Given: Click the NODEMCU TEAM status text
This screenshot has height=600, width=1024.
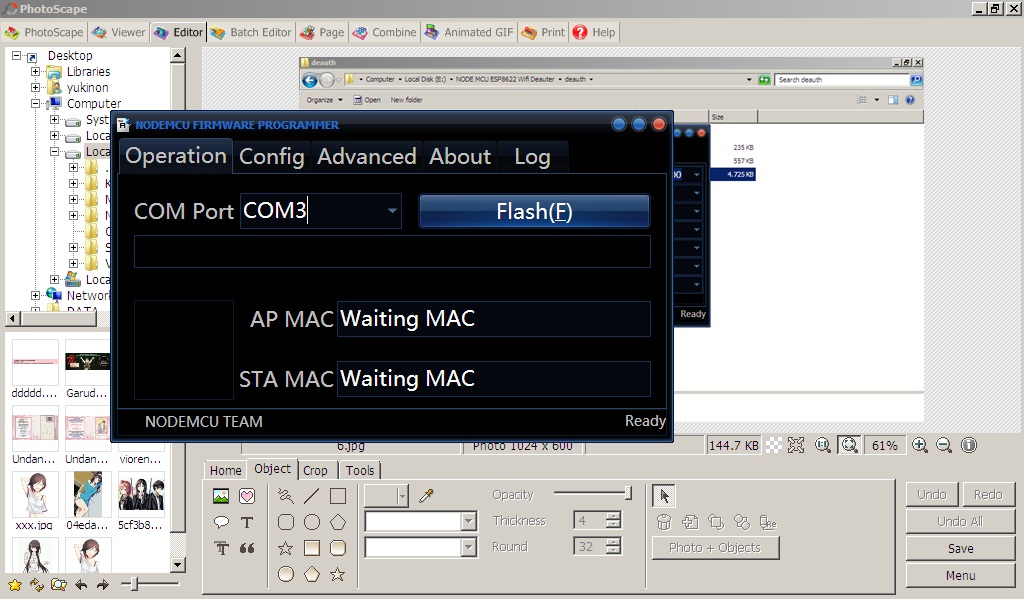Looking at the screenshot, I should click(204, 422).
